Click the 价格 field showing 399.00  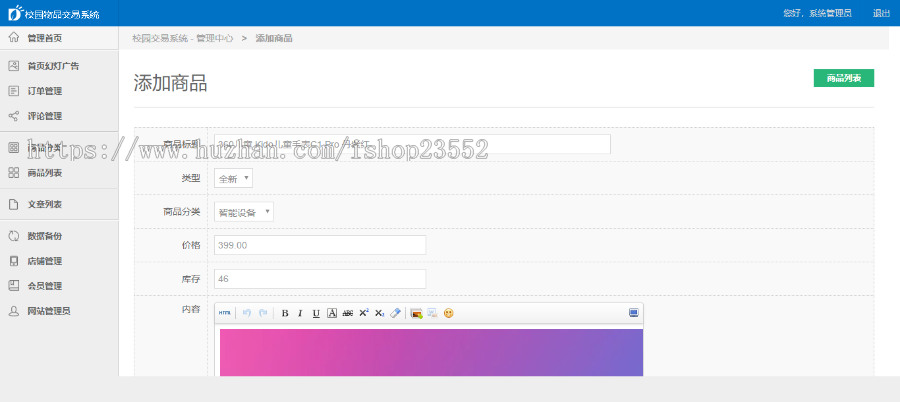pos(320,245)
